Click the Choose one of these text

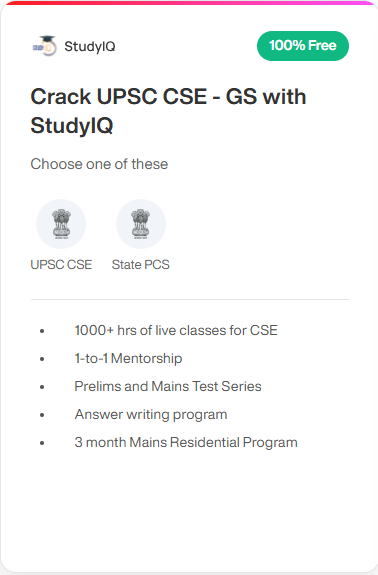(x=99, y=164)
